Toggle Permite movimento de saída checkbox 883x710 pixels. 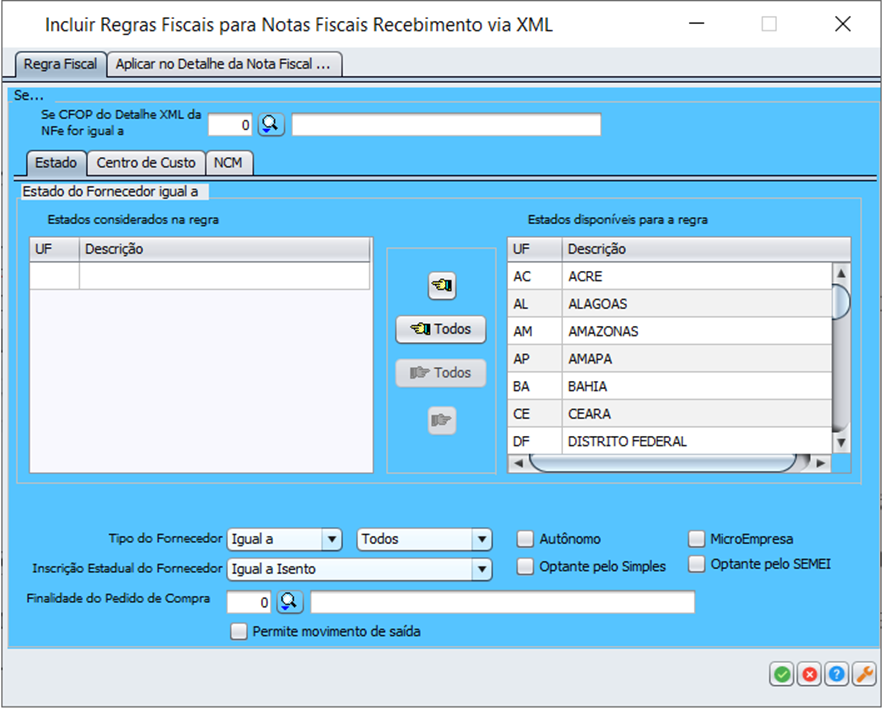click(238, 631)
